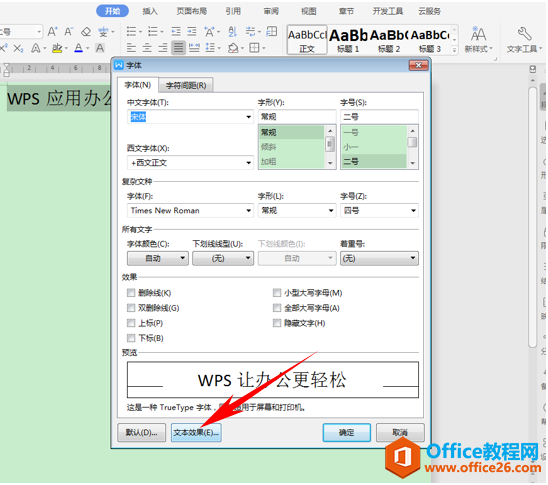Click the decrease indent icon

pos(176,32)
